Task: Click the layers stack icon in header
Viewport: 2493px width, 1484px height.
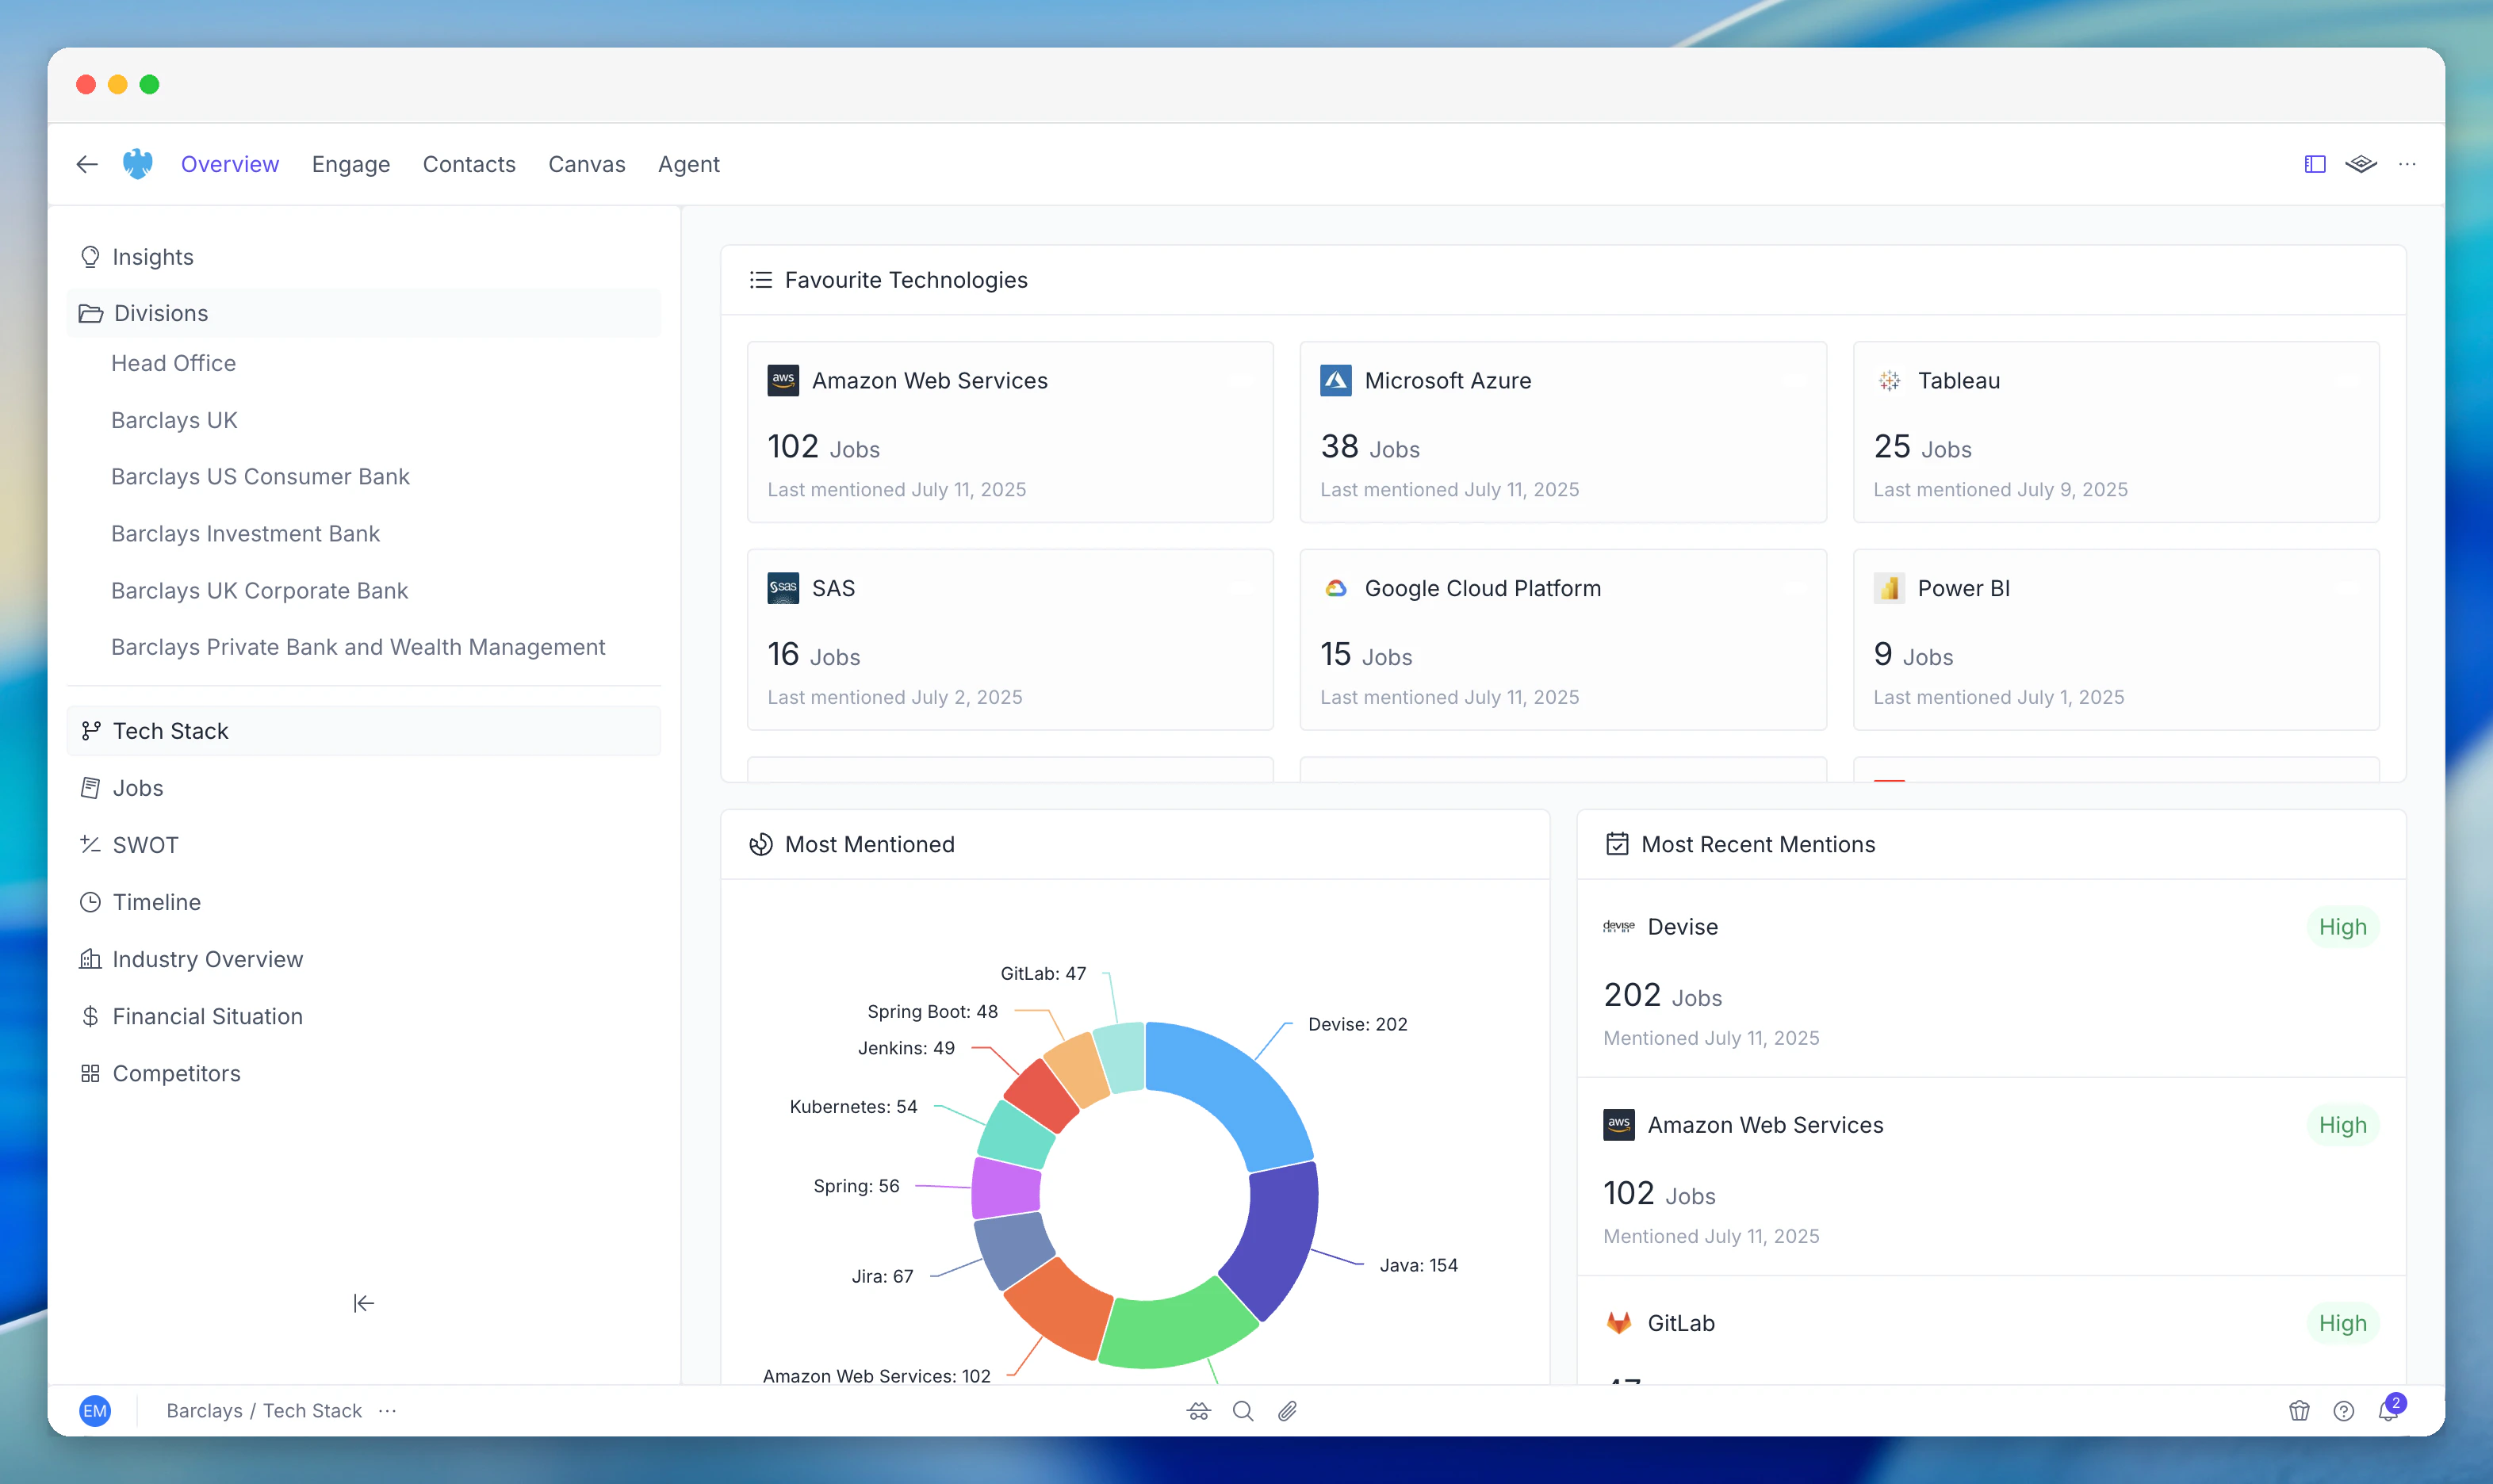Action: [x=2361, y=164]
